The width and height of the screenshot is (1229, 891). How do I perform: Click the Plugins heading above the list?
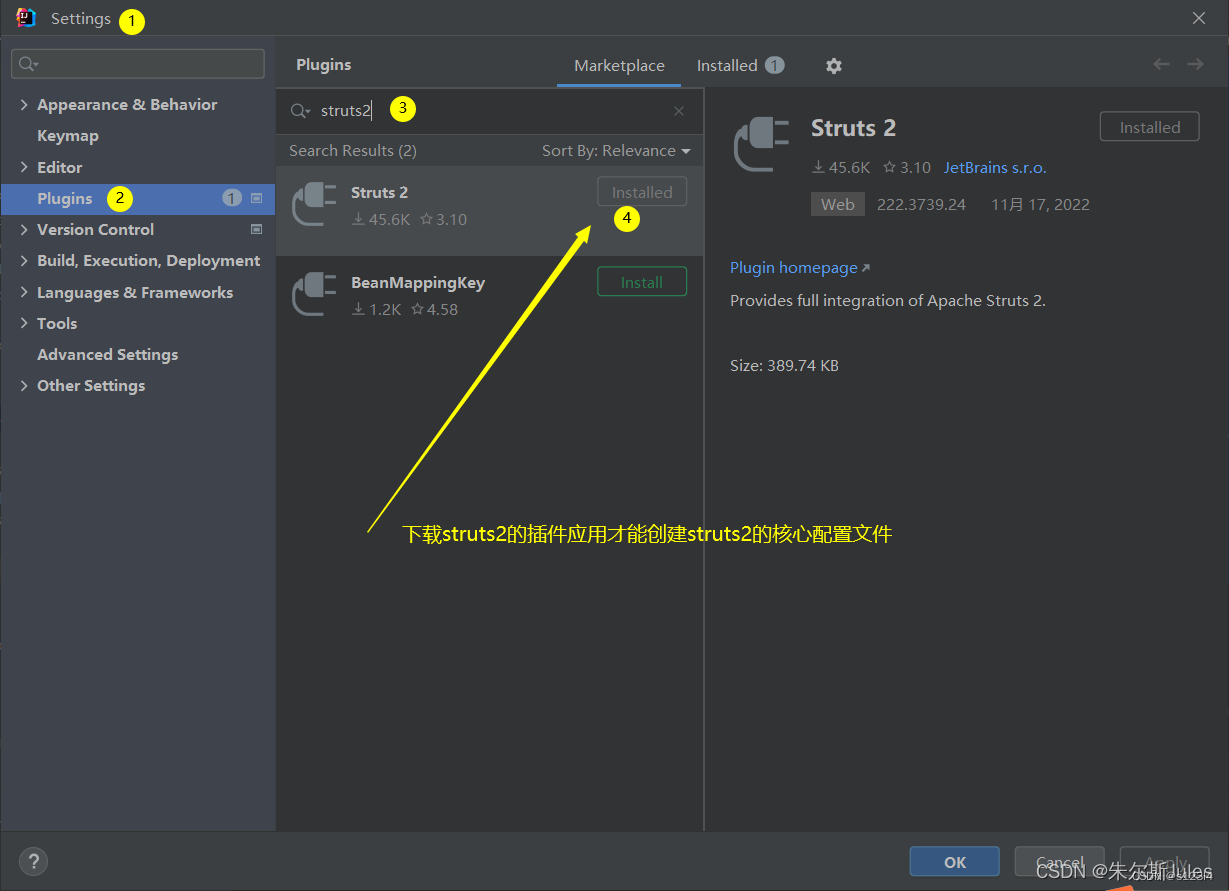pos(324,65)
